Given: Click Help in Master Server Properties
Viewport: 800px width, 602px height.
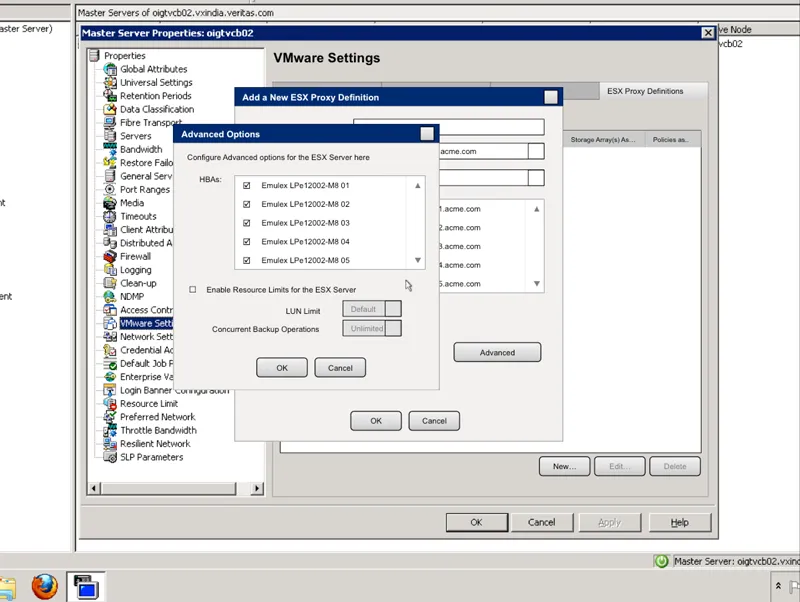Looking at the screenshot, I should (680, 522).
